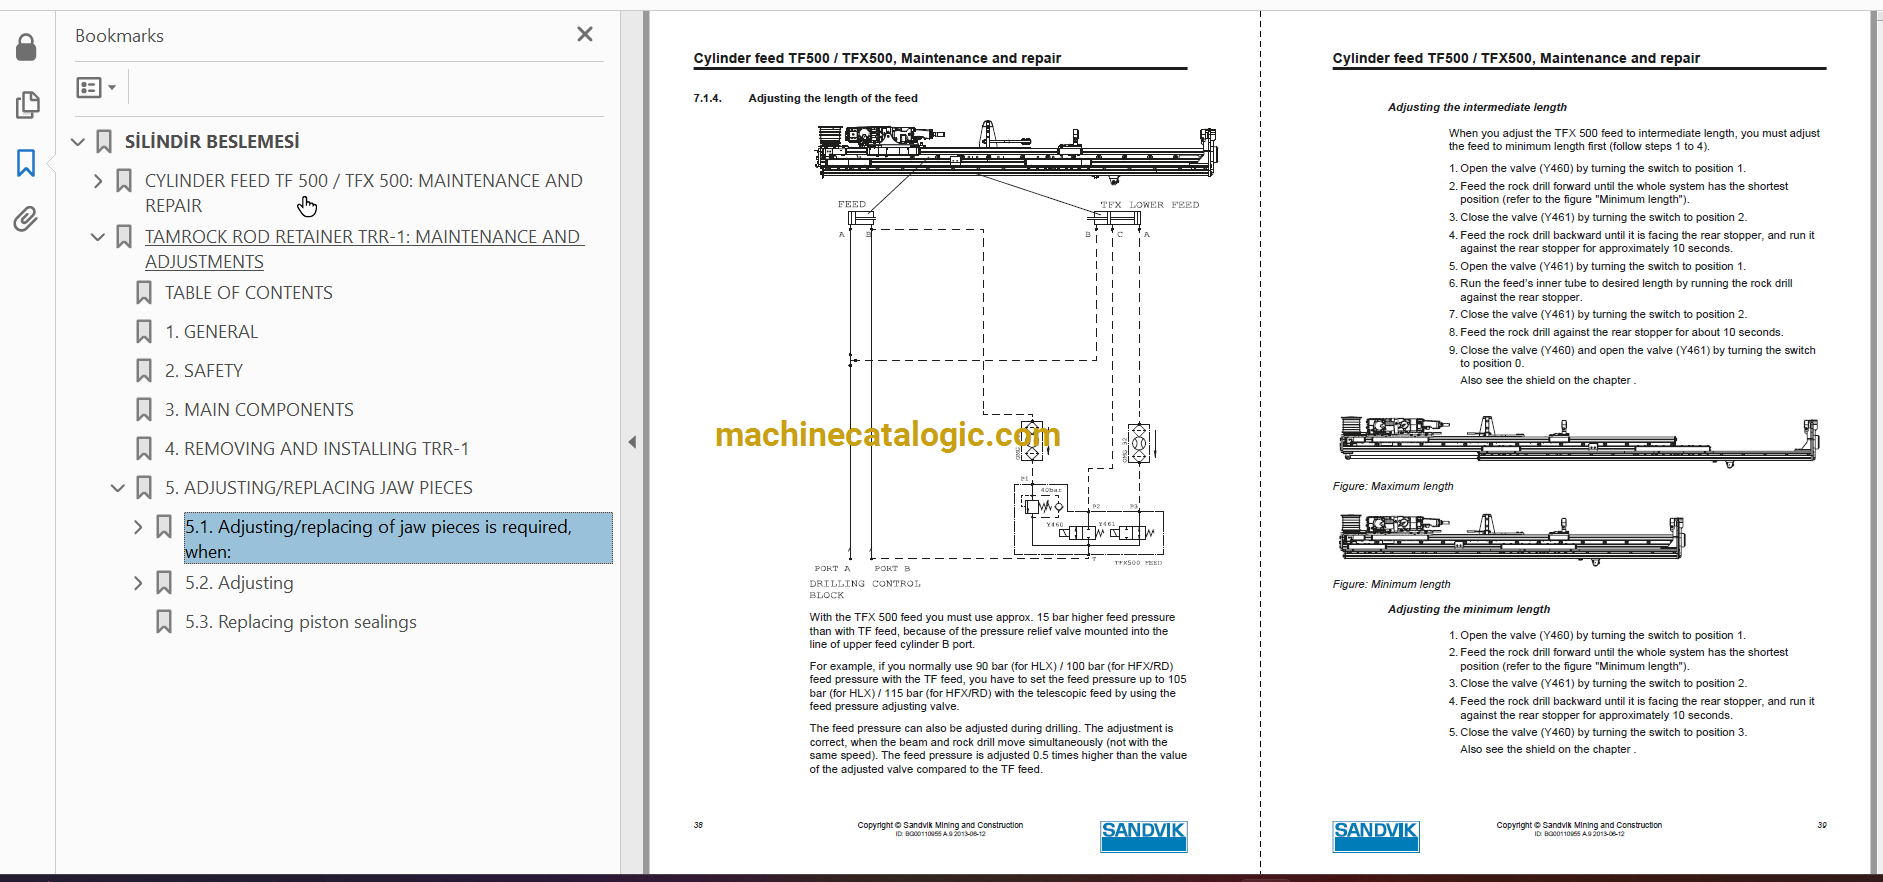Screen dimensions: 1883x882
Task: Click the Sandvik logo on page 38
Action: [1143, 836]
